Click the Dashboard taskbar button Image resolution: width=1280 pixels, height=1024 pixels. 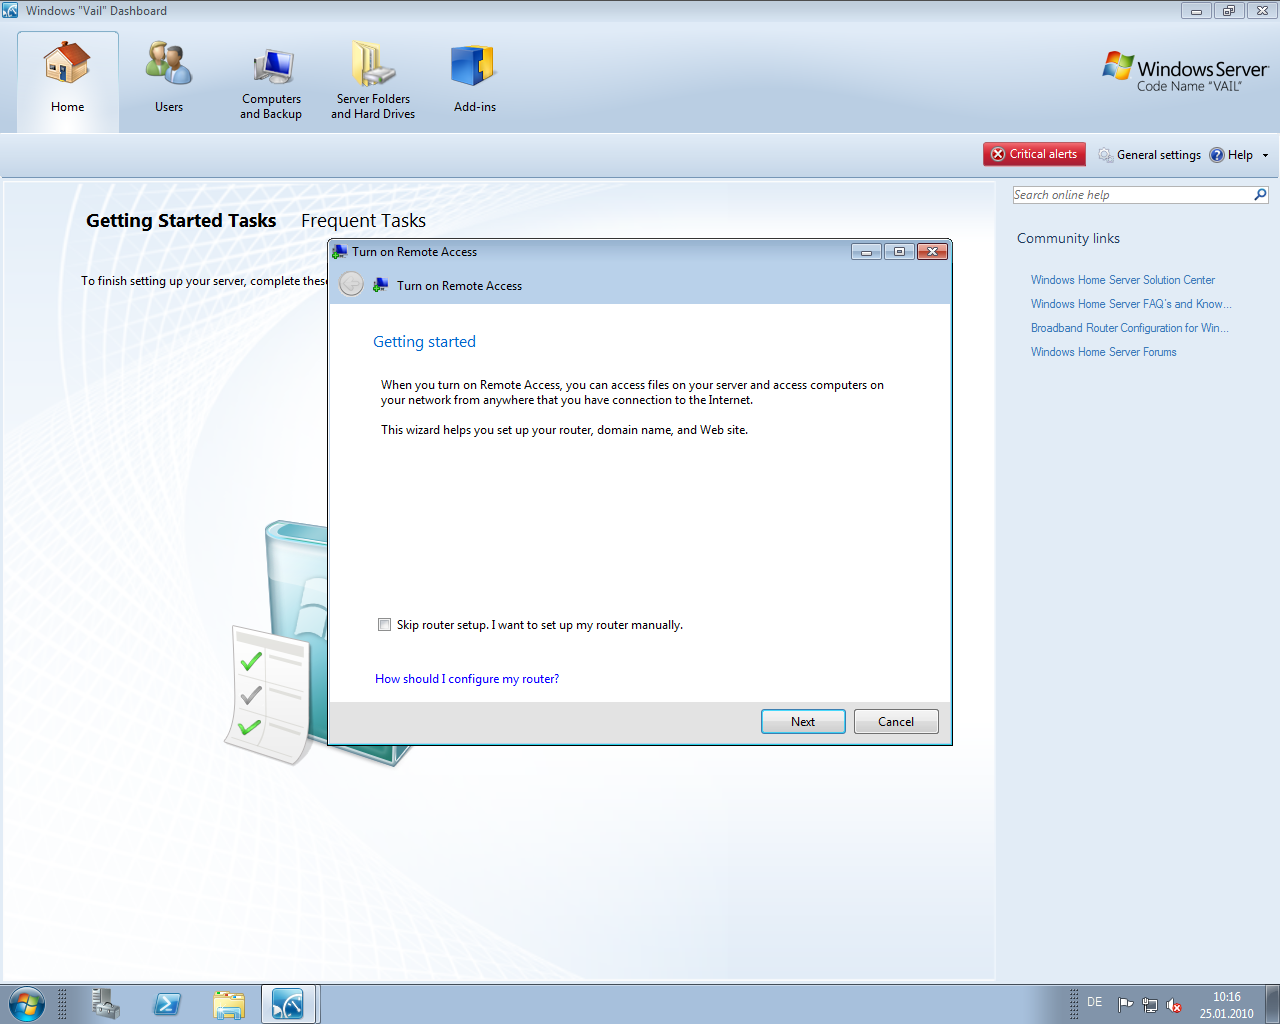pyautogui.click(x=290, y=1004)
